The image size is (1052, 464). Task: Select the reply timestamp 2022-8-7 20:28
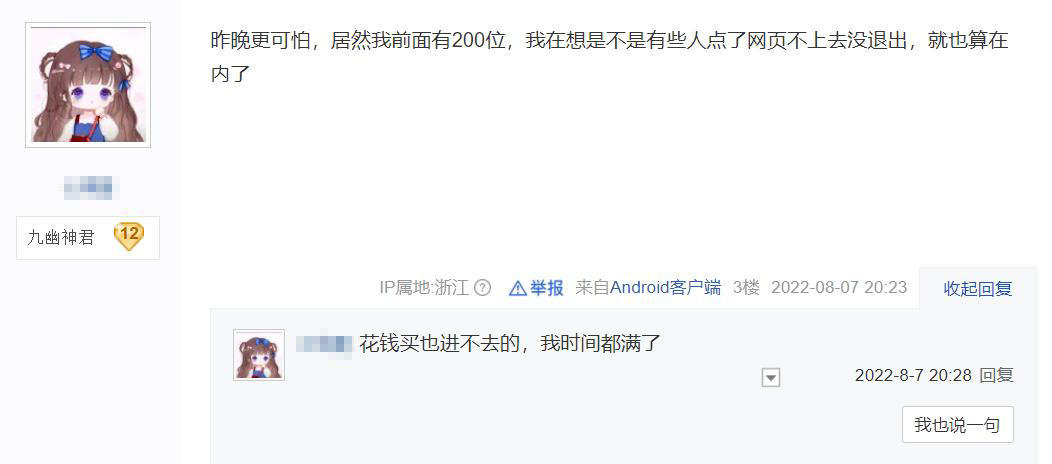click(913, 375)
